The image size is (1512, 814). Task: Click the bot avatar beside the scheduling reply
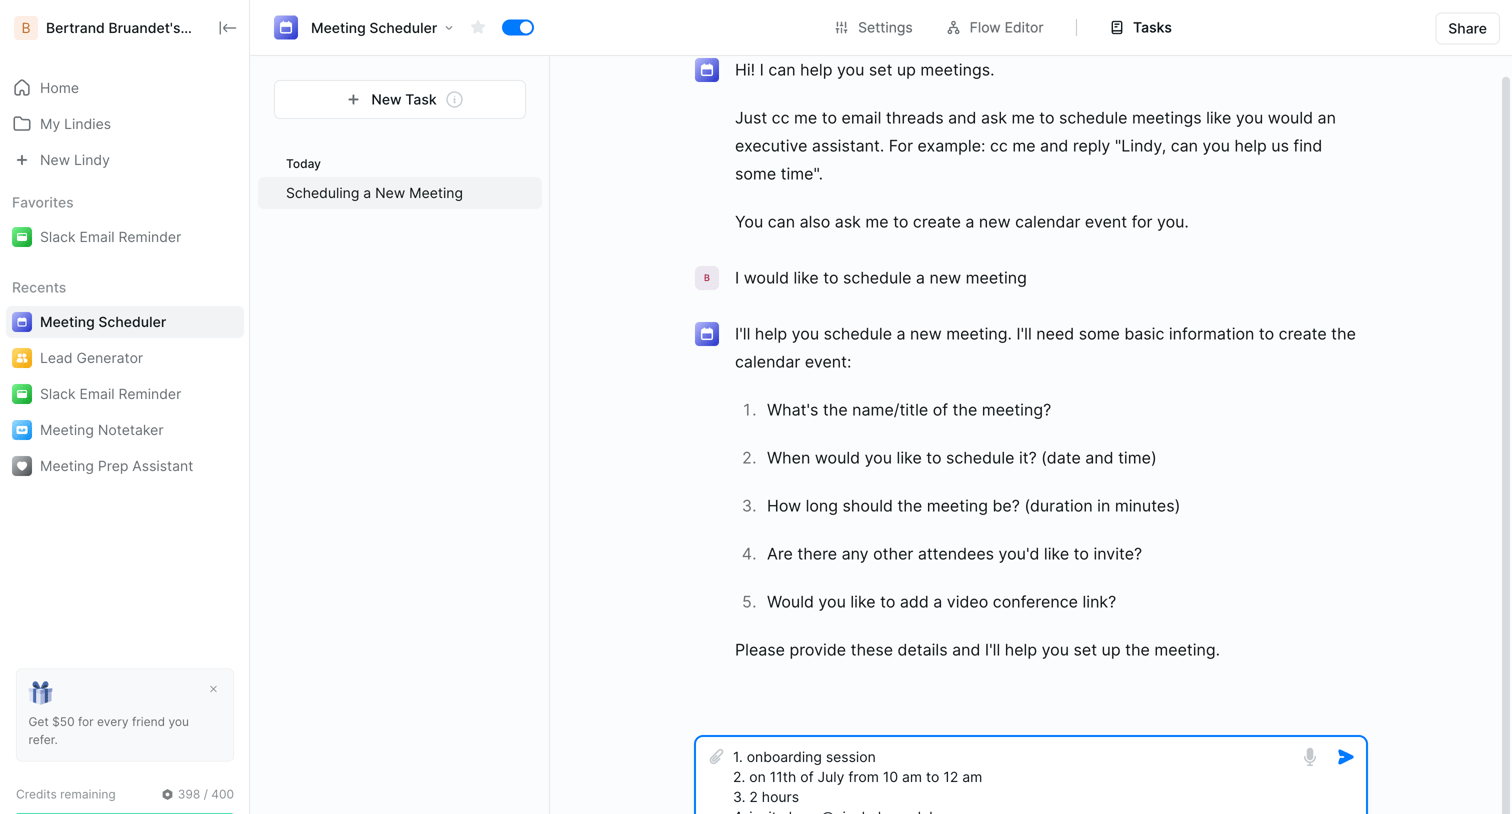tap(707, 334)
